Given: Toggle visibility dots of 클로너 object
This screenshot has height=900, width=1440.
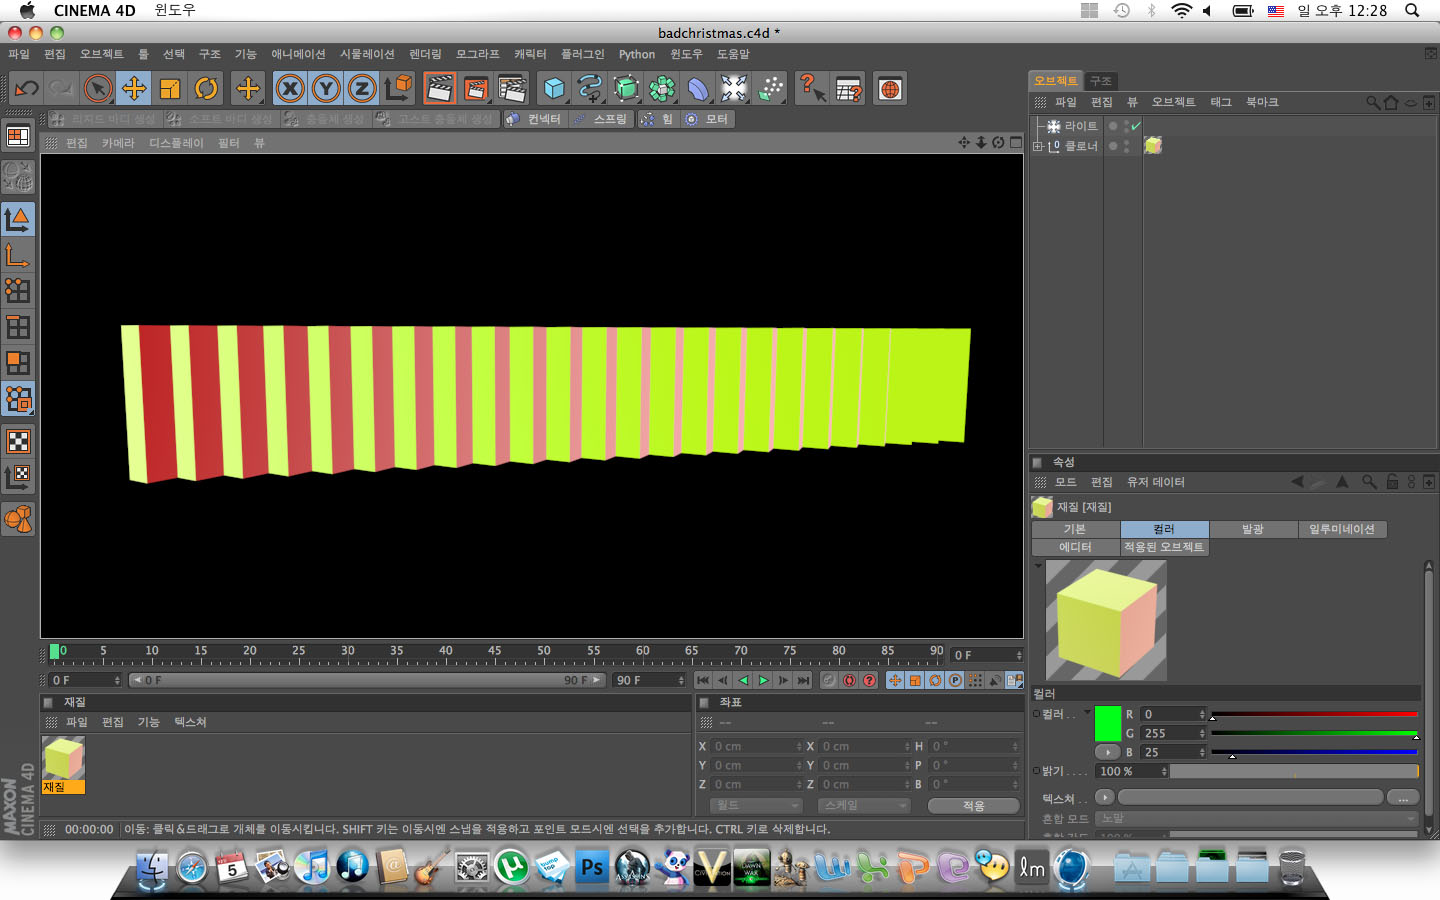Looking at the screenshot, I should coord(1126,146).
